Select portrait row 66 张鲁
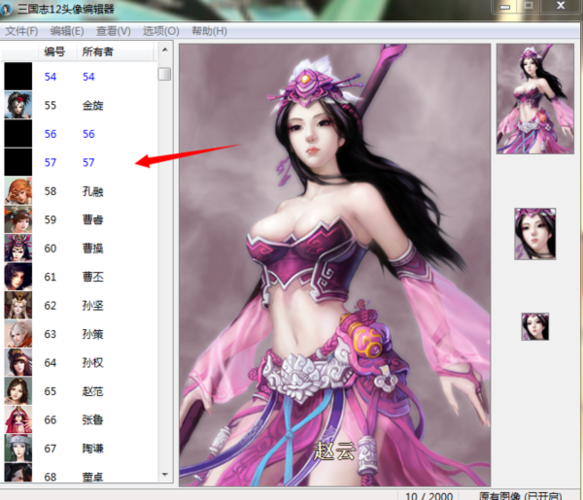This screenshot has width=583, height=500. pos(79,420)
